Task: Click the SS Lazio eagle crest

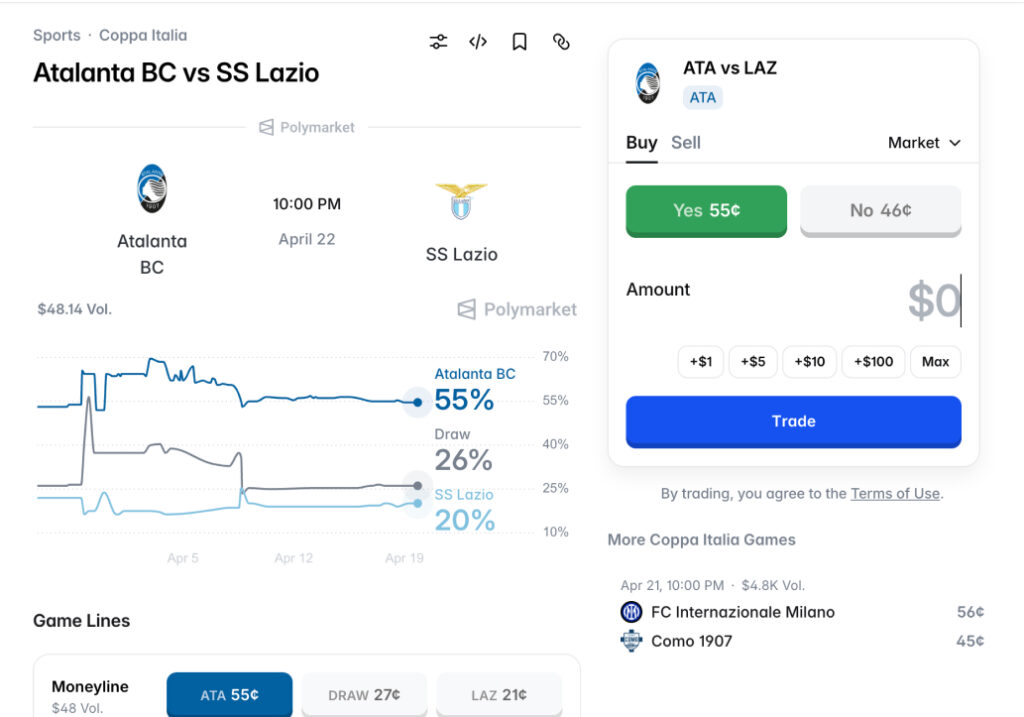Action: 461,201
